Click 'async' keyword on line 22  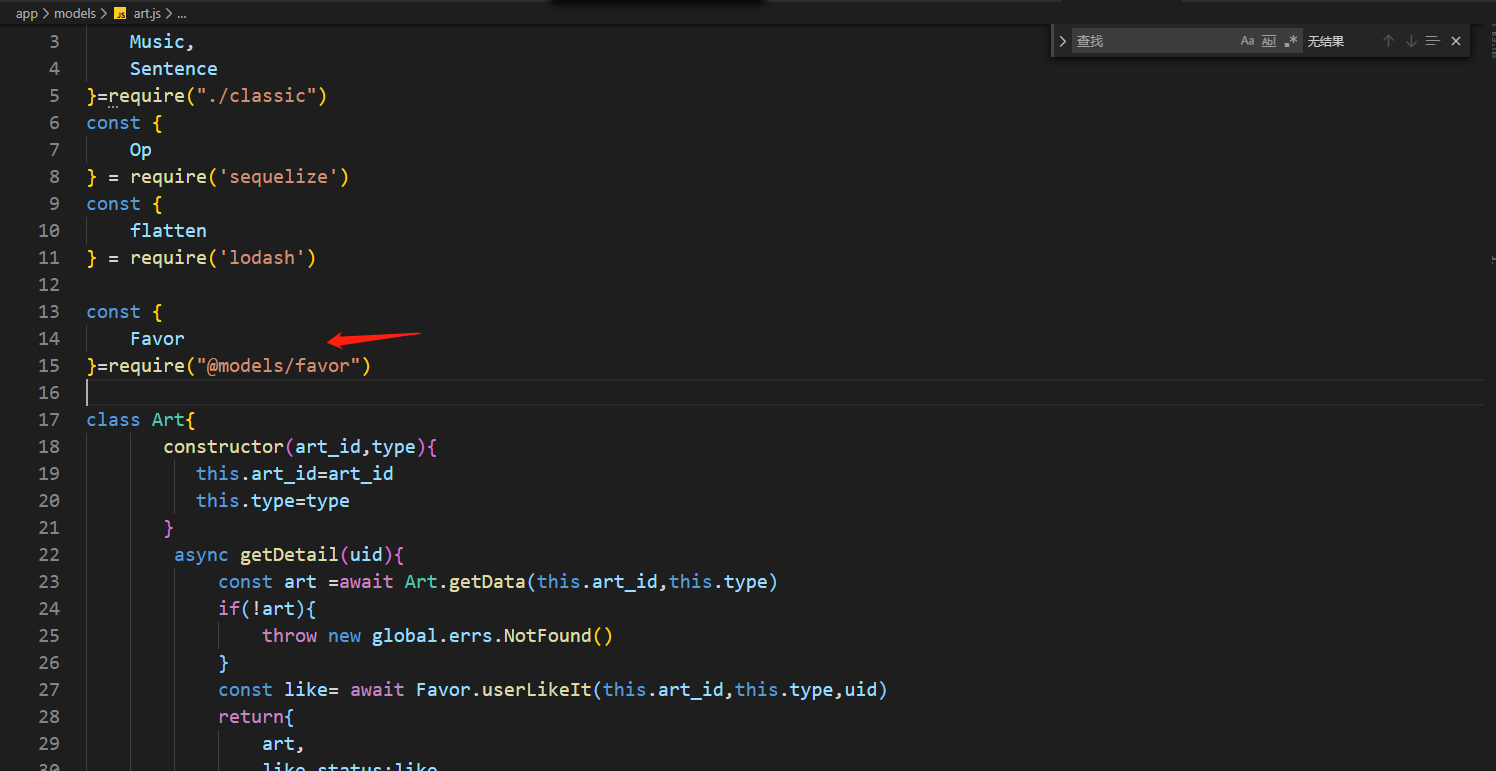pos(201,554)
